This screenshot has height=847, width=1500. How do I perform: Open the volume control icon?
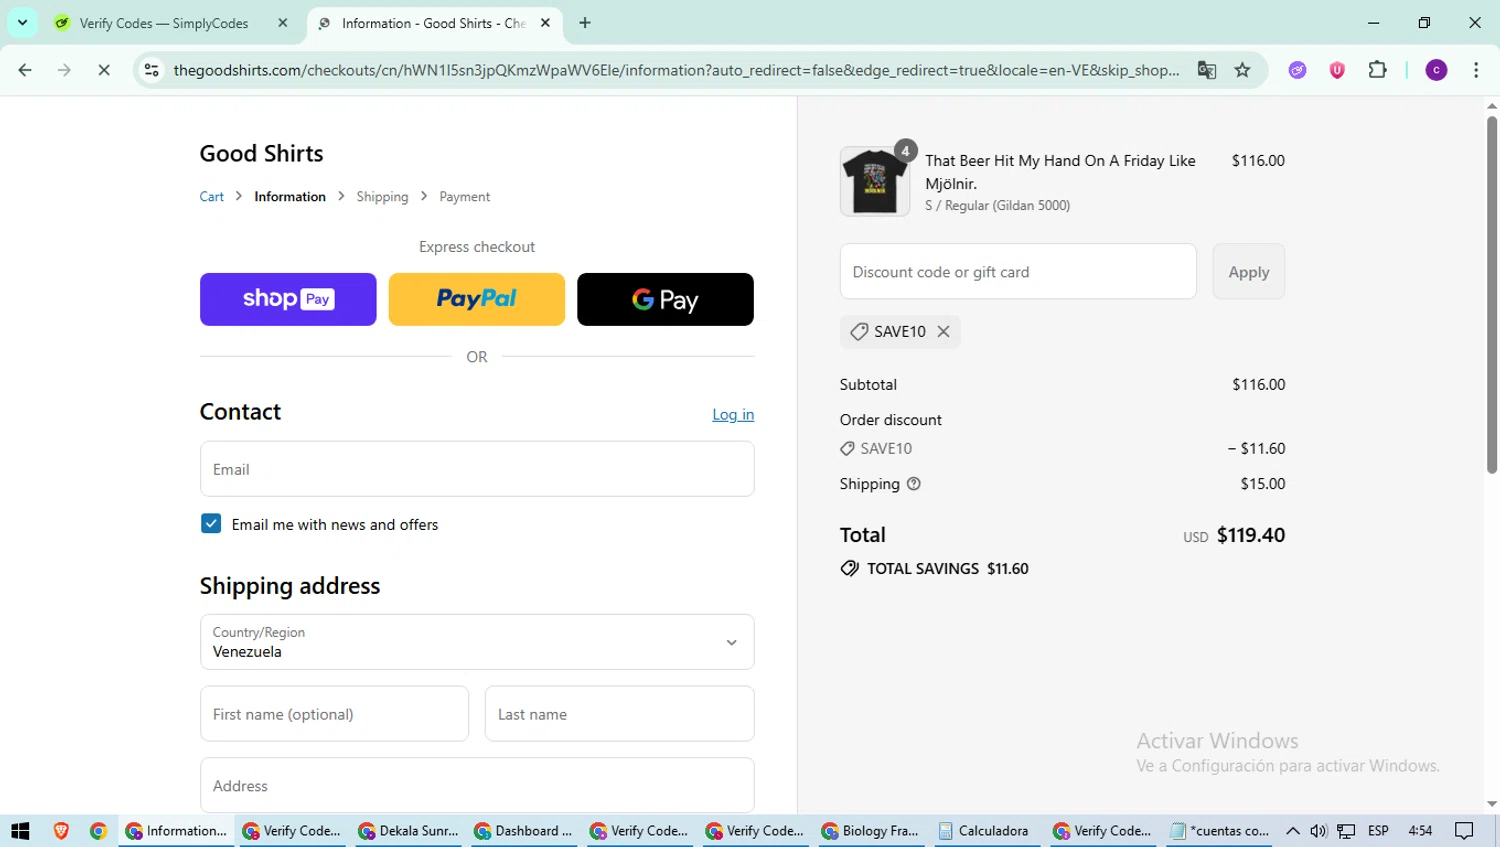click(1319, 831)
